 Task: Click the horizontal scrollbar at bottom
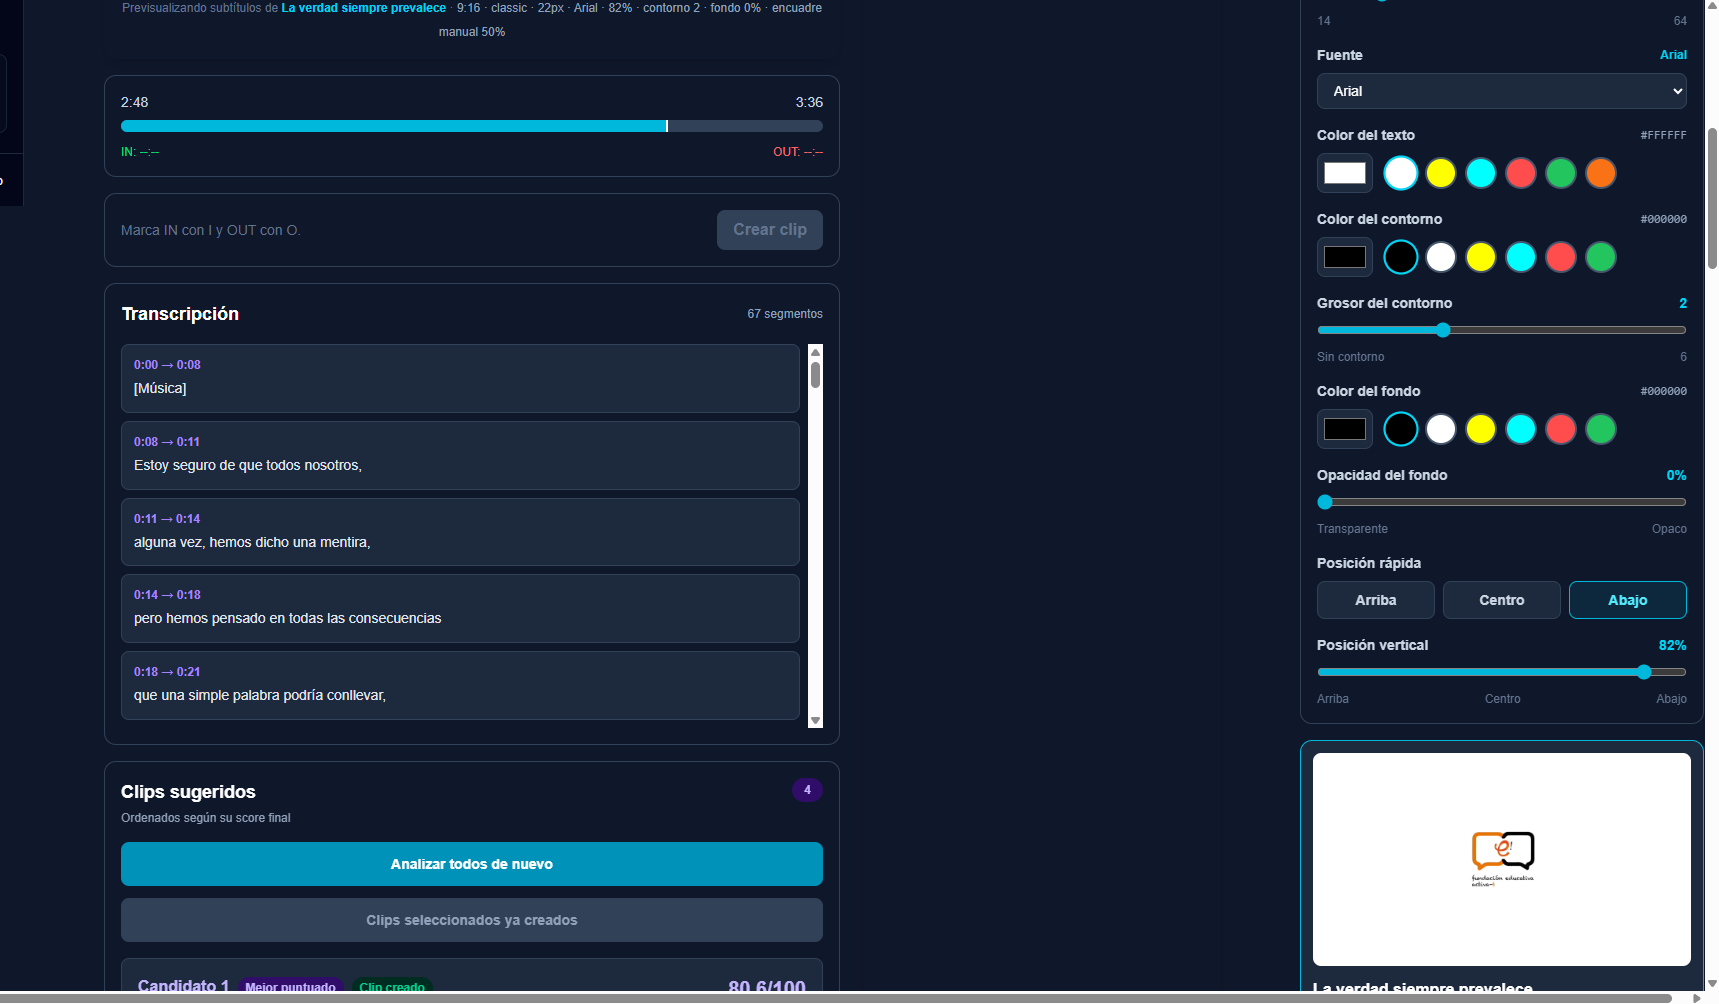click(x=836, y=998)
